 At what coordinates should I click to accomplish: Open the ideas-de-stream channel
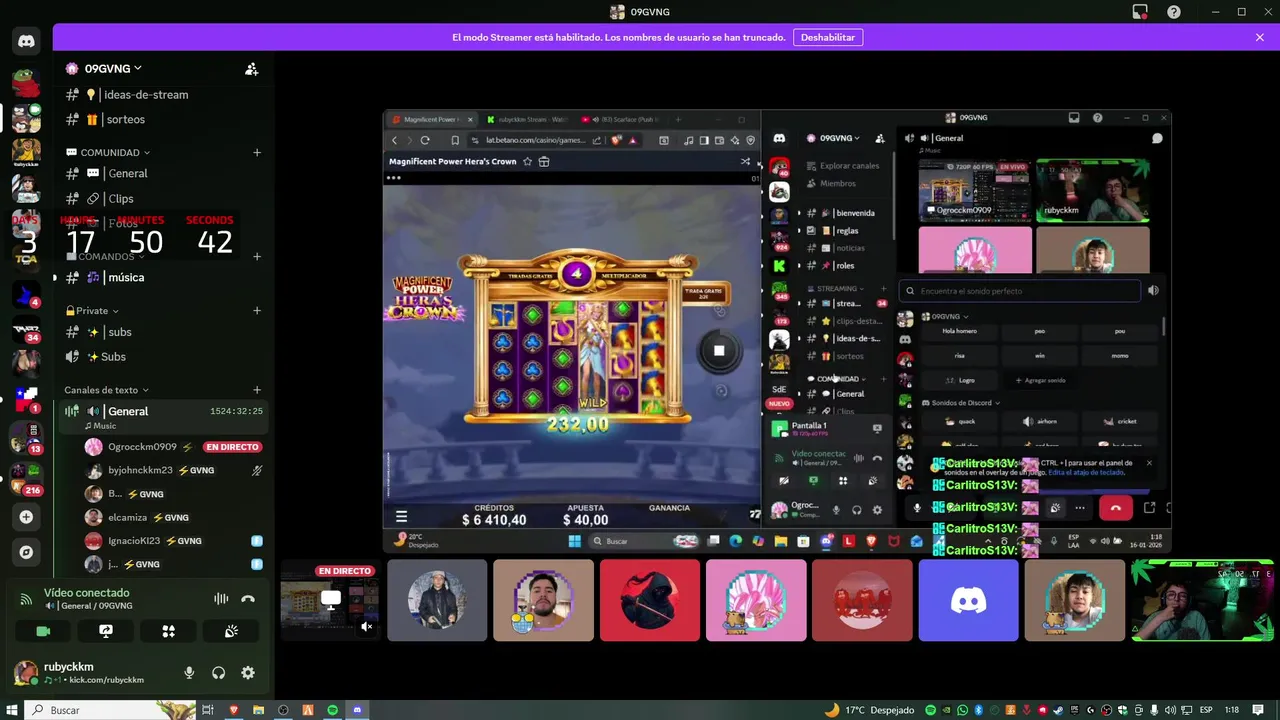(146, 94)
